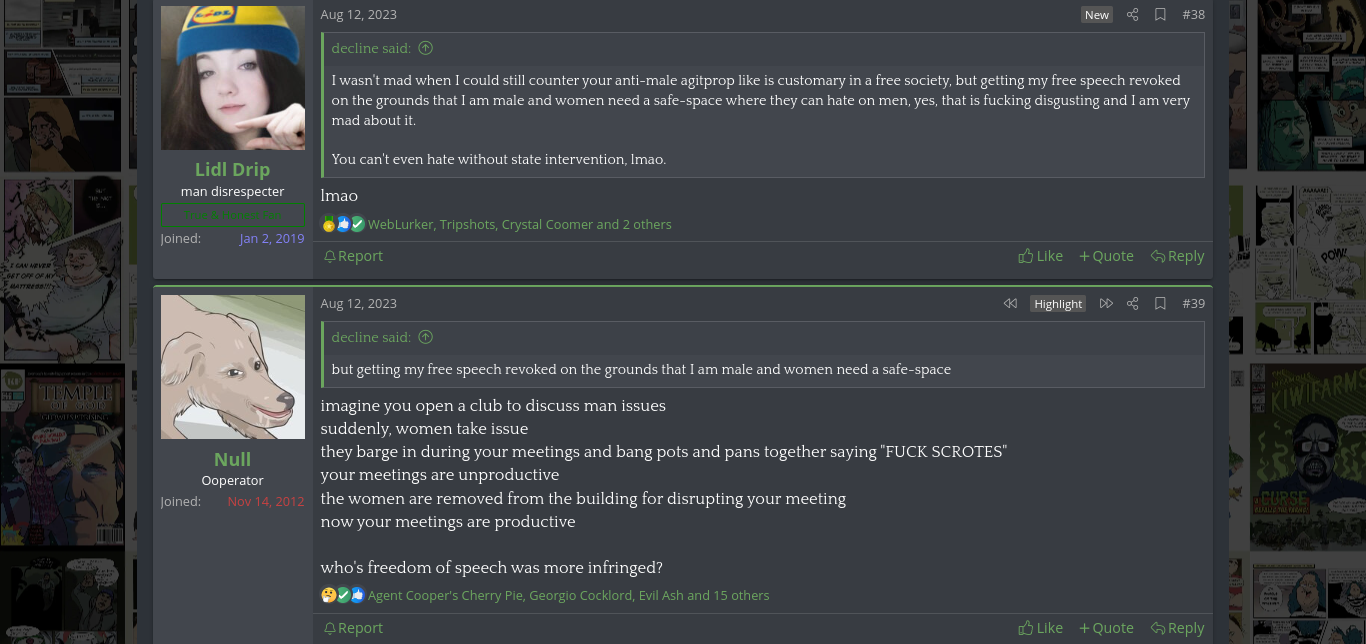Open Null's dog avatar
The width and height of the screenshot is (1366, 644).
pos(233,367)
